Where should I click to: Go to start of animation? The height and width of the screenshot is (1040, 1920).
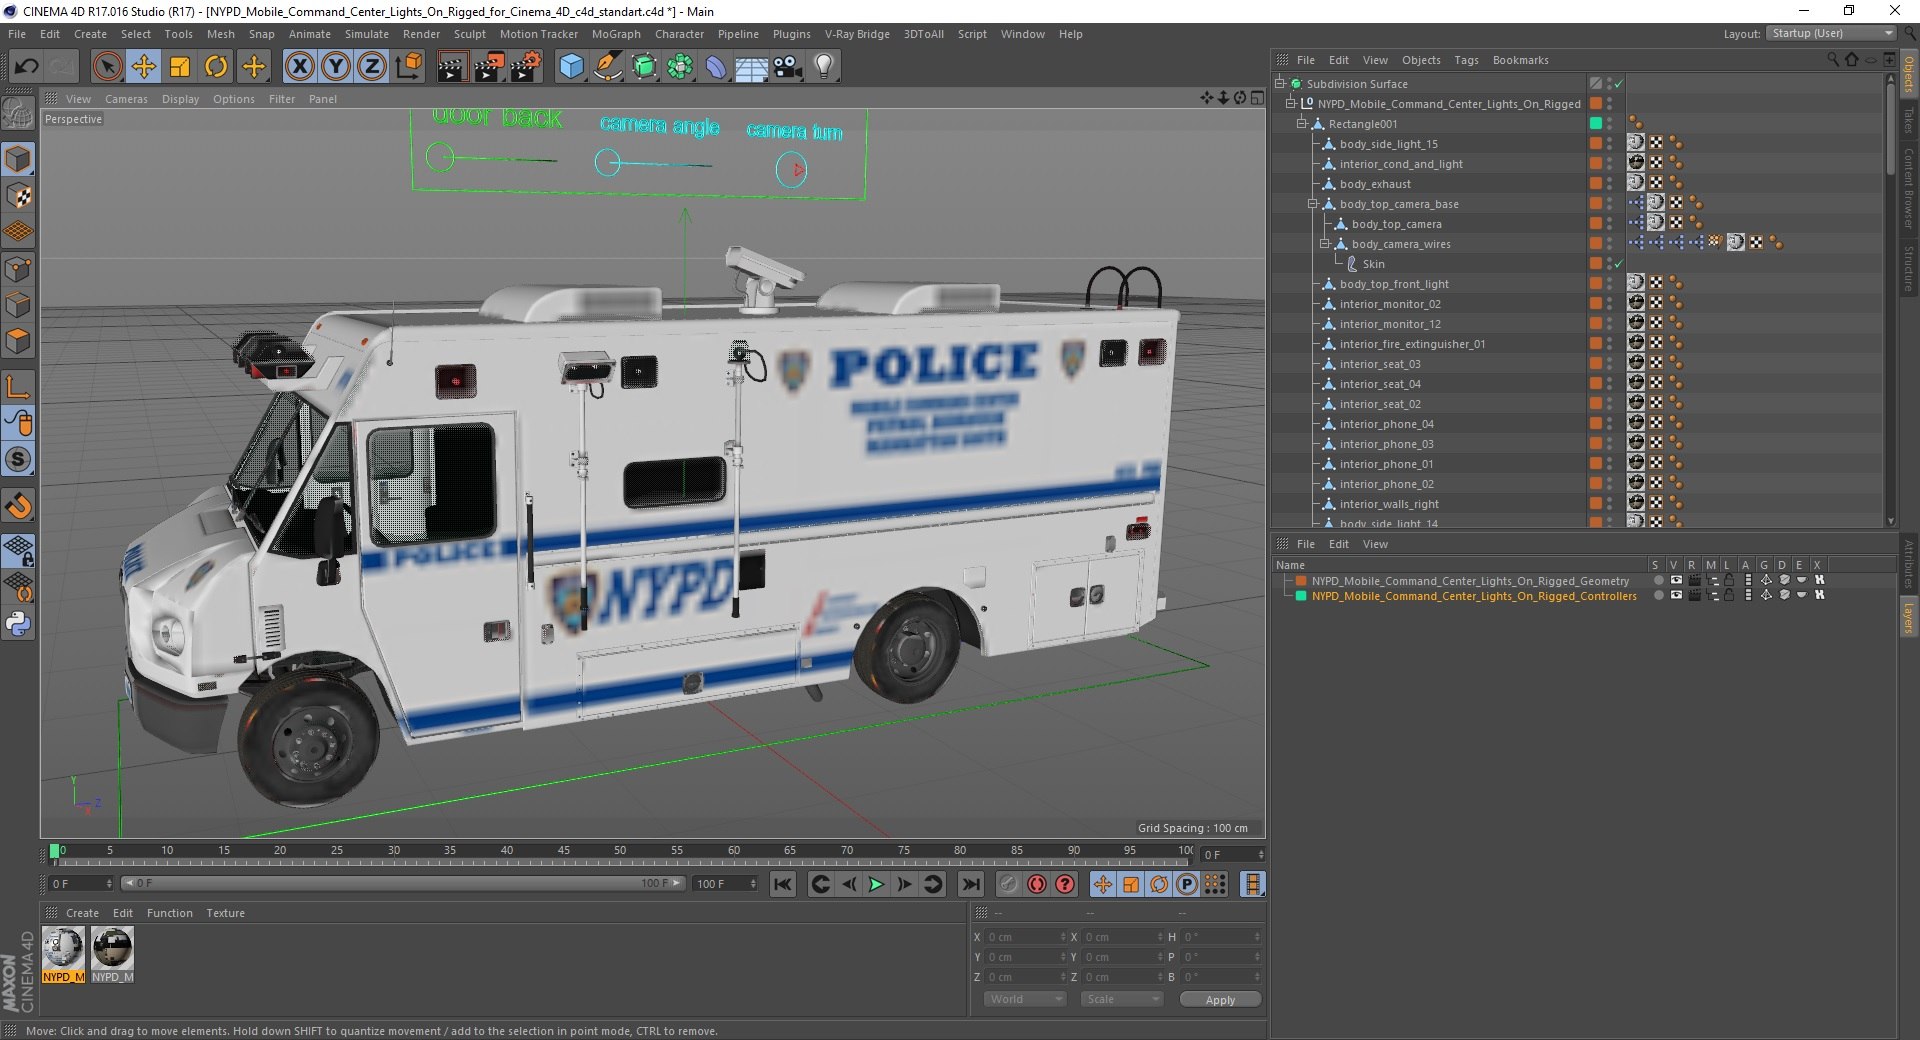coord(783,884)
